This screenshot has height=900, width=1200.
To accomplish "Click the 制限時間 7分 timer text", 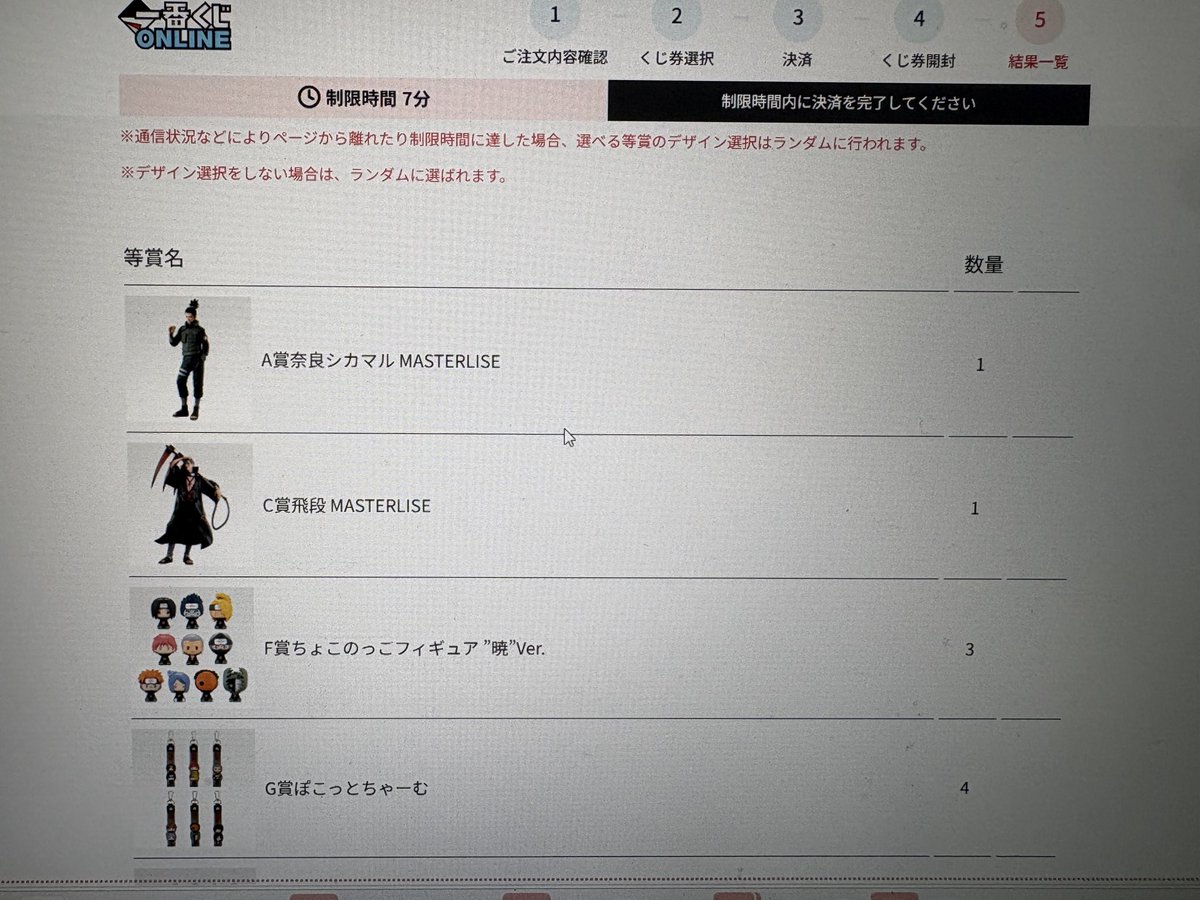I will 378,98.
